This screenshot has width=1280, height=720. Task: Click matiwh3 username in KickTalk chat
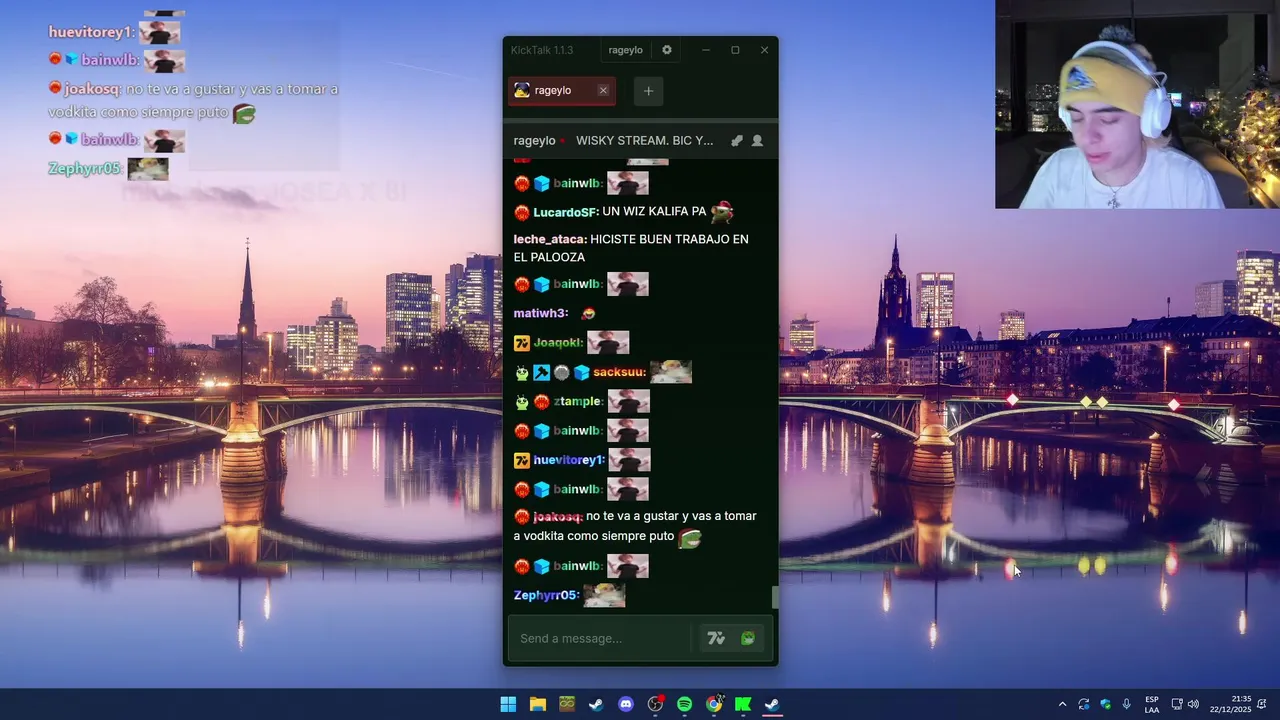(541, 313)
